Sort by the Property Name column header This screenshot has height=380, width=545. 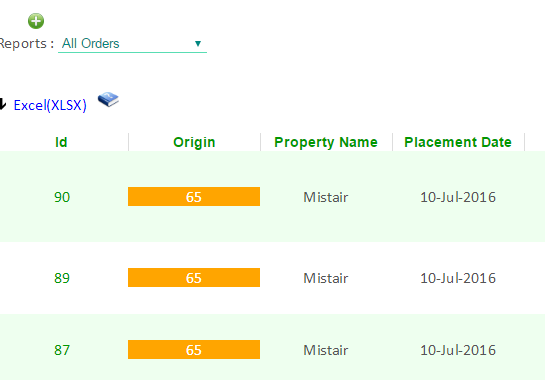pos(326,142)
